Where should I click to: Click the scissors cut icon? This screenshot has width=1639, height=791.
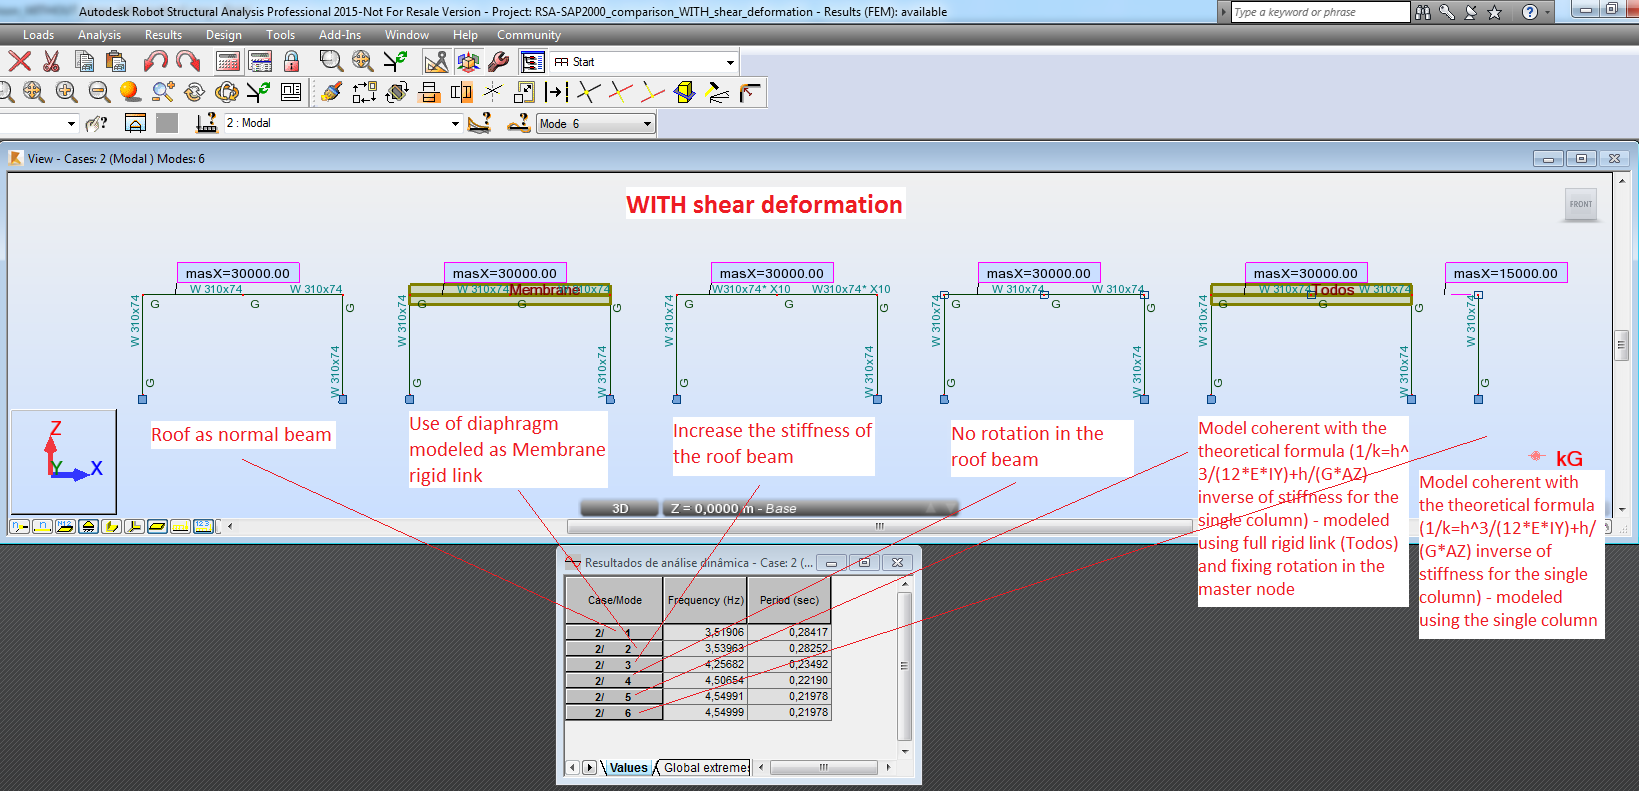[52, 62]
